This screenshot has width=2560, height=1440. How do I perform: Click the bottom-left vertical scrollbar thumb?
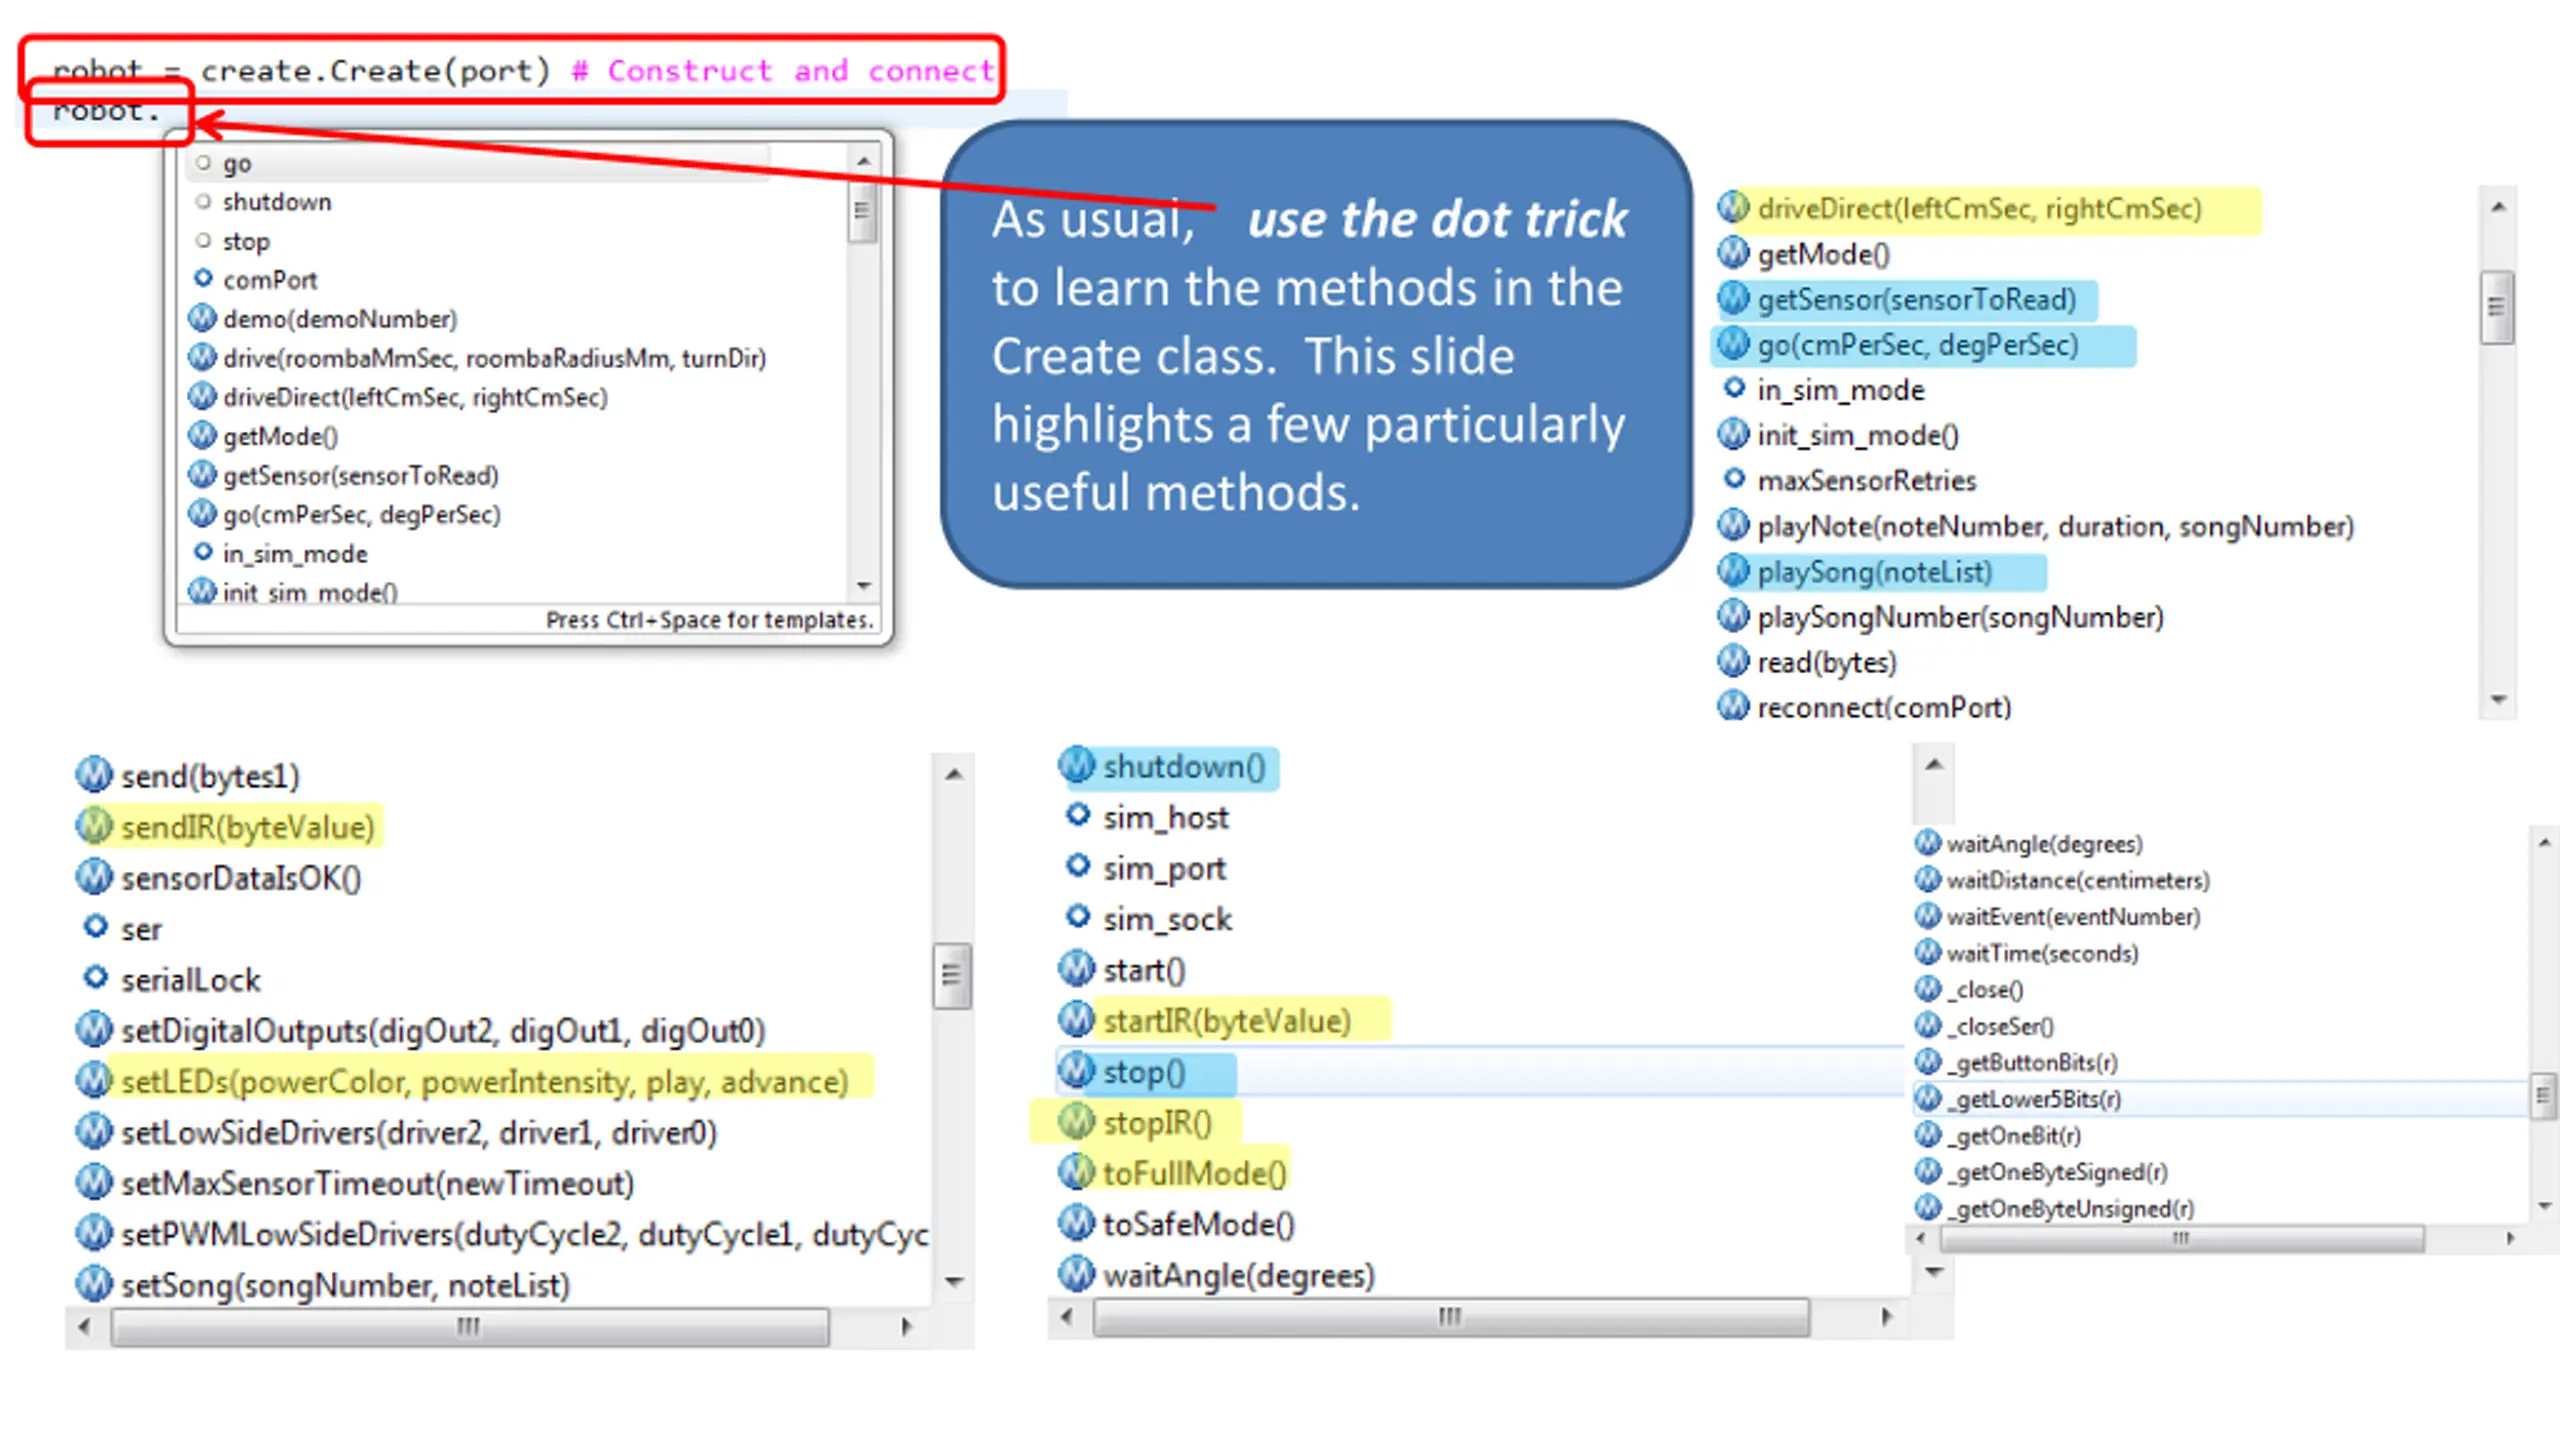click(x=952, y=975)
